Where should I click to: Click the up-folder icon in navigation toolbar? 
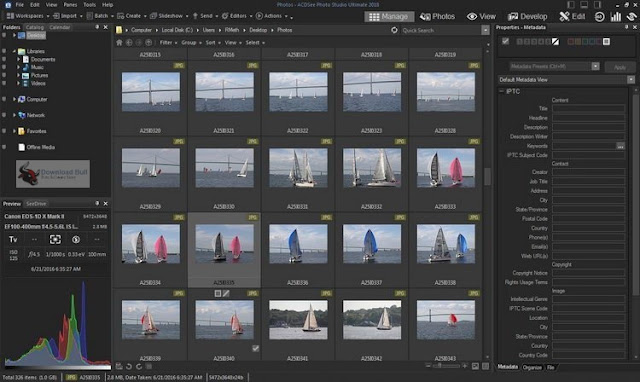click(x=149, y=42)
